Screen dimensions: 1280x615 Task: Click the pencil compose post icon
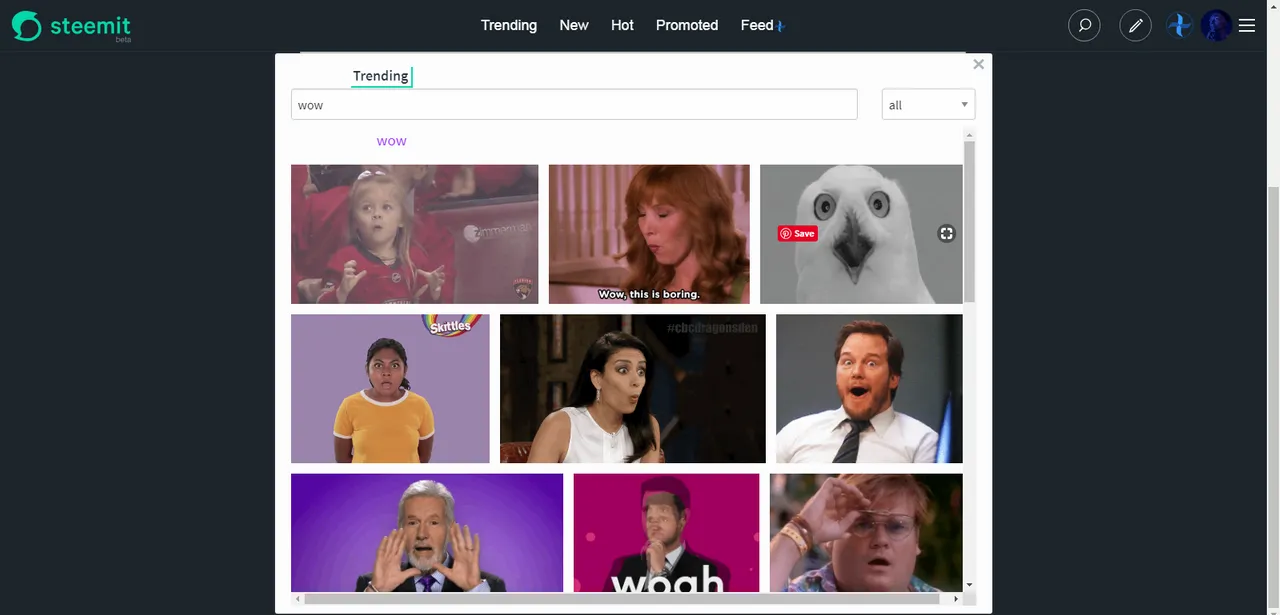coord(1135,25)
